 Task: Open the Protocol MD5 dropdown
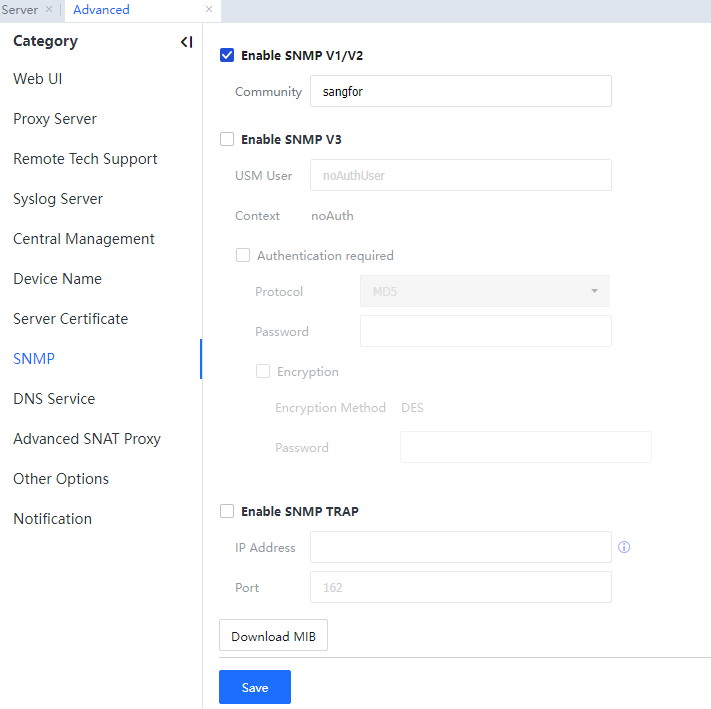point(484,292)
